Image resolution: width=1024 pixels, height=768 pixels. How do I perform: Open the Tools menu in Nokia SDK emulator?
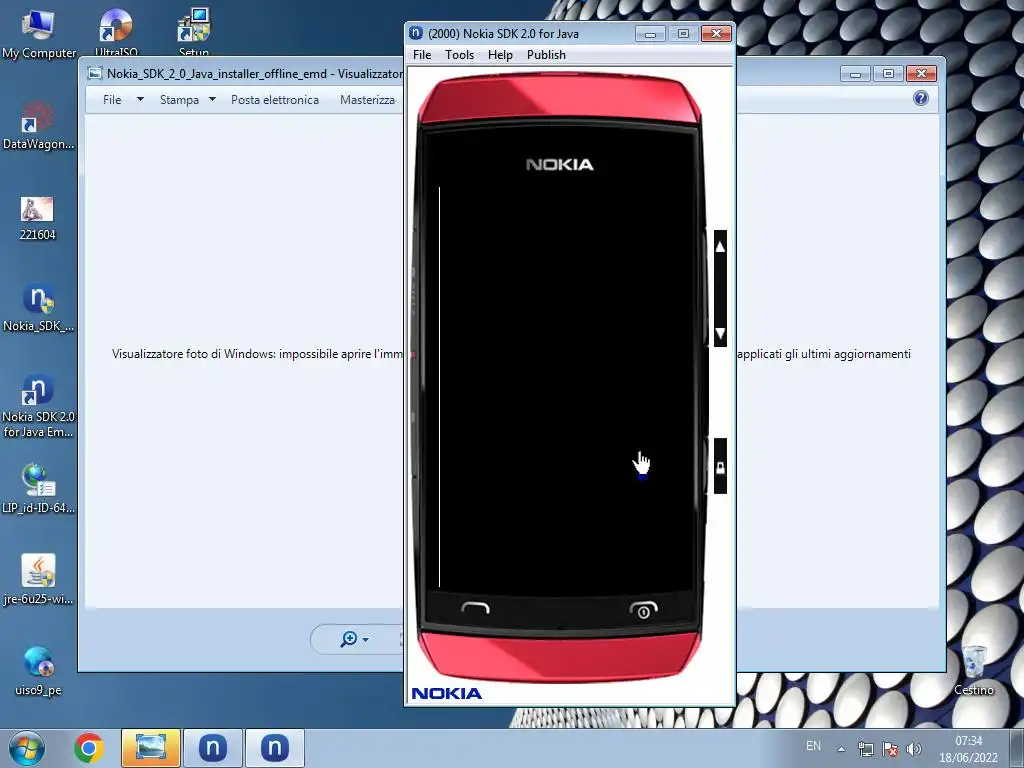[x=459, y=55]
